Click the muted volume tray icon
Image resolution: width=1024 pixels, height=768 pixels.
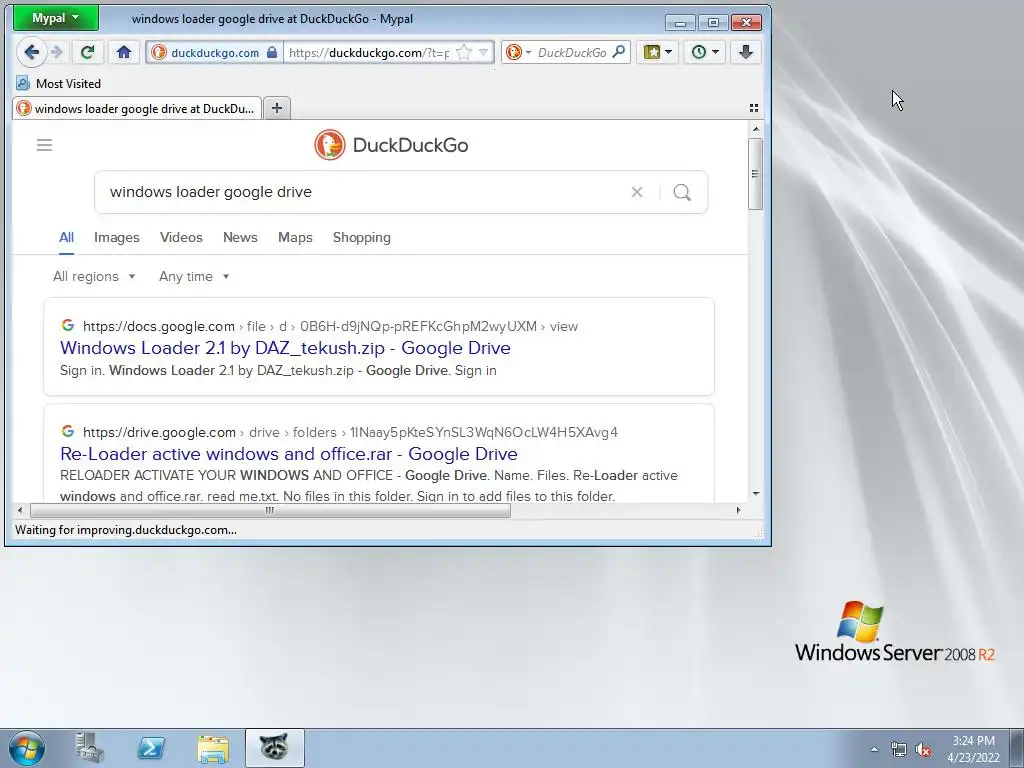(x=923, y=749)
